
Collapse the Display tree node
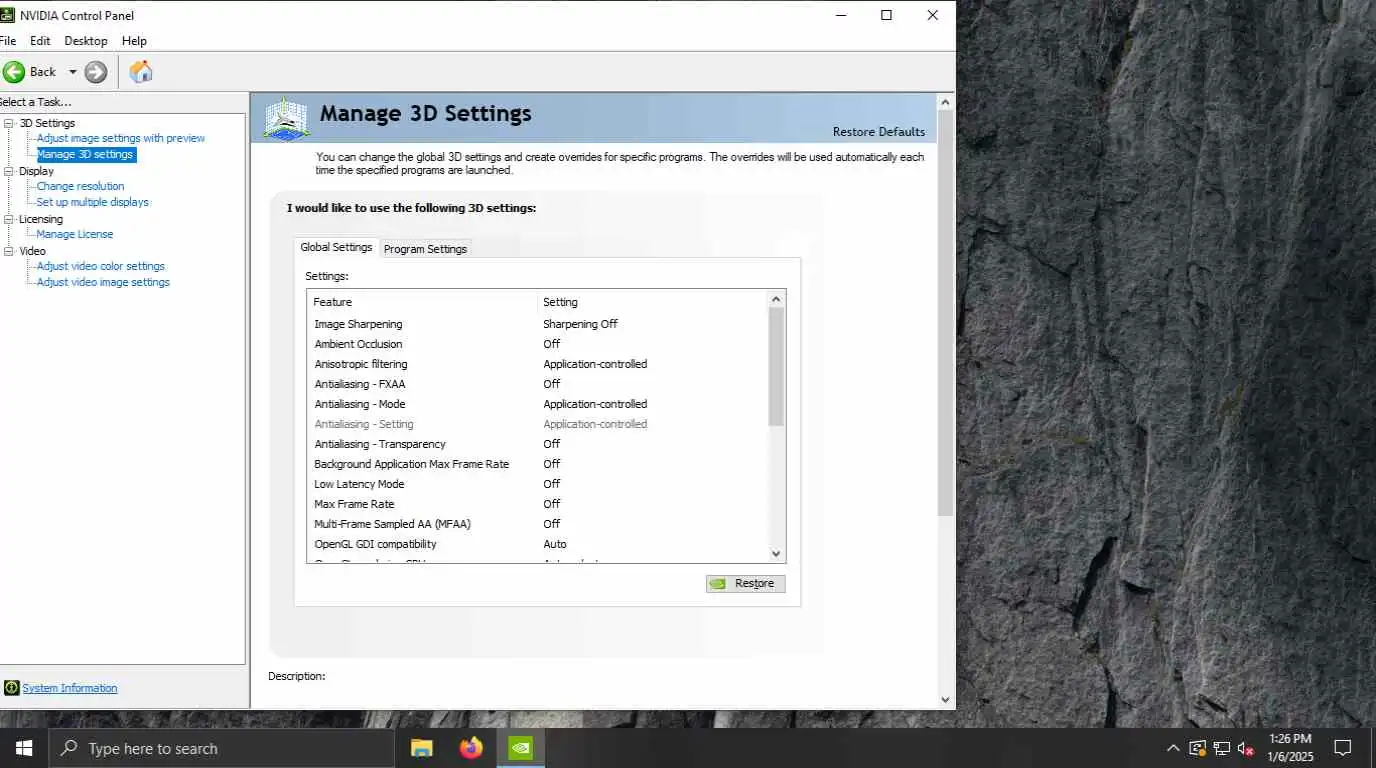(9, 171)
